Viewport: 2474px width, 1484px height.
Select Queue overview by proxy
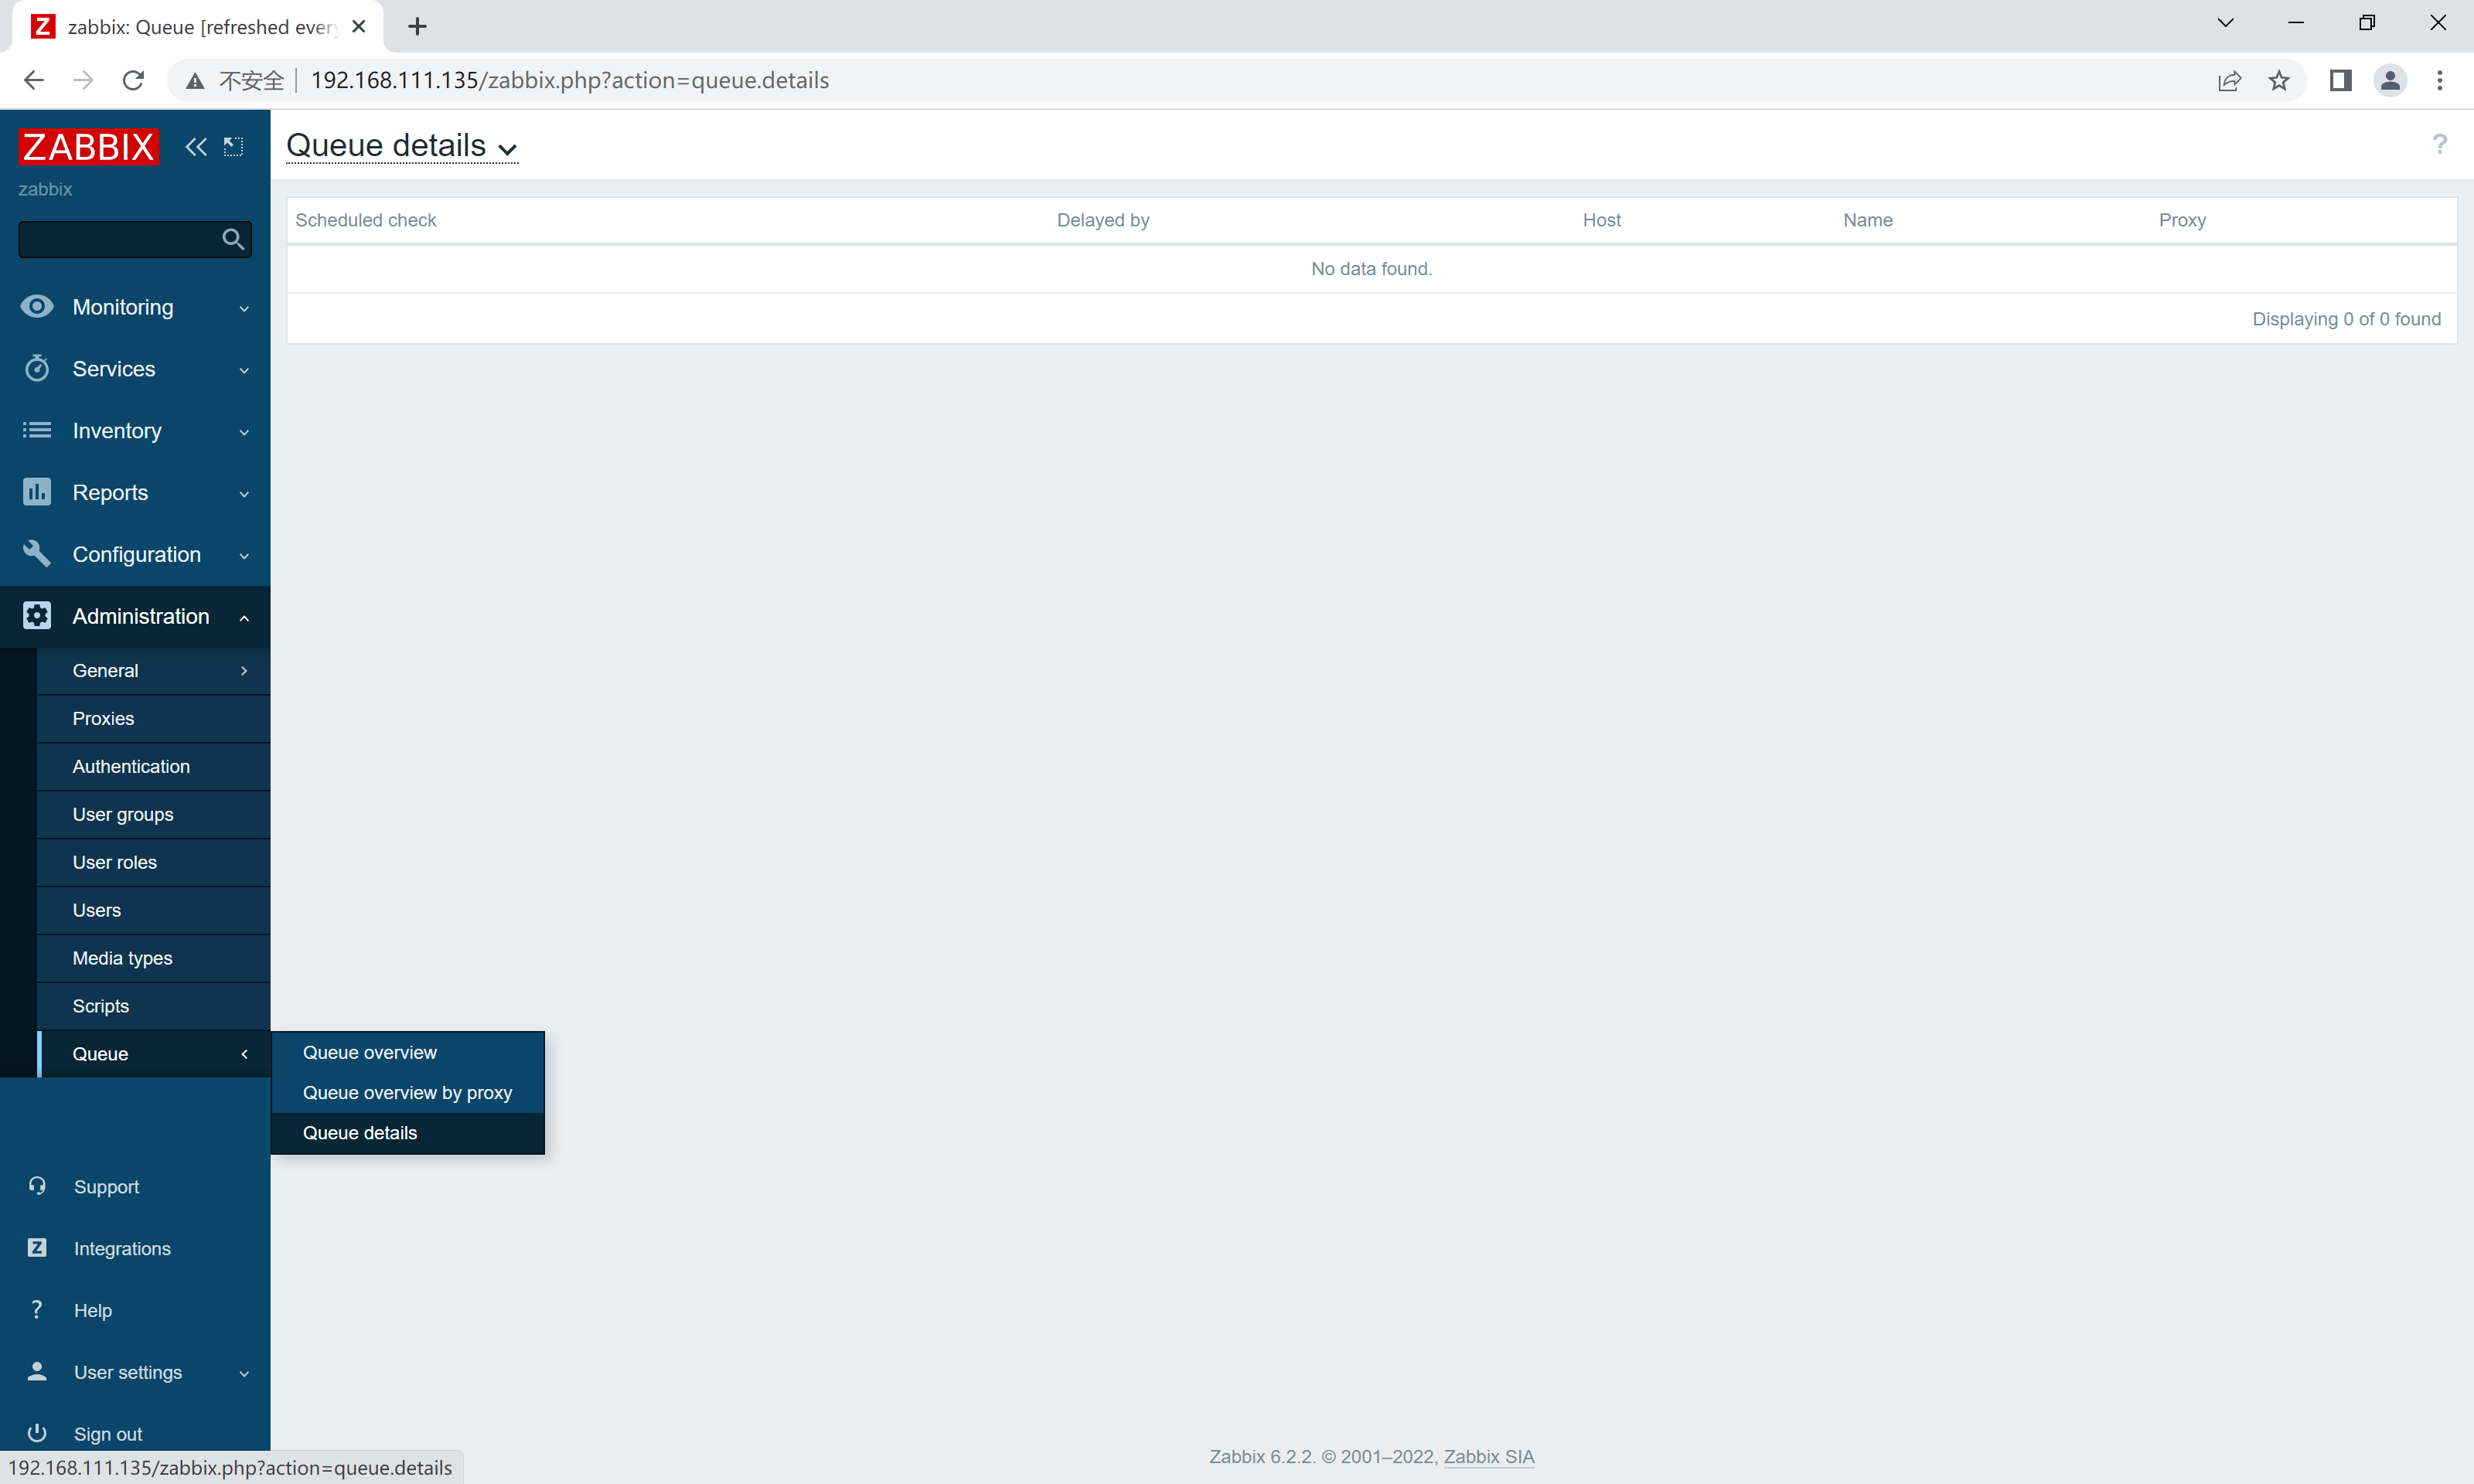tap(408, 1092)
